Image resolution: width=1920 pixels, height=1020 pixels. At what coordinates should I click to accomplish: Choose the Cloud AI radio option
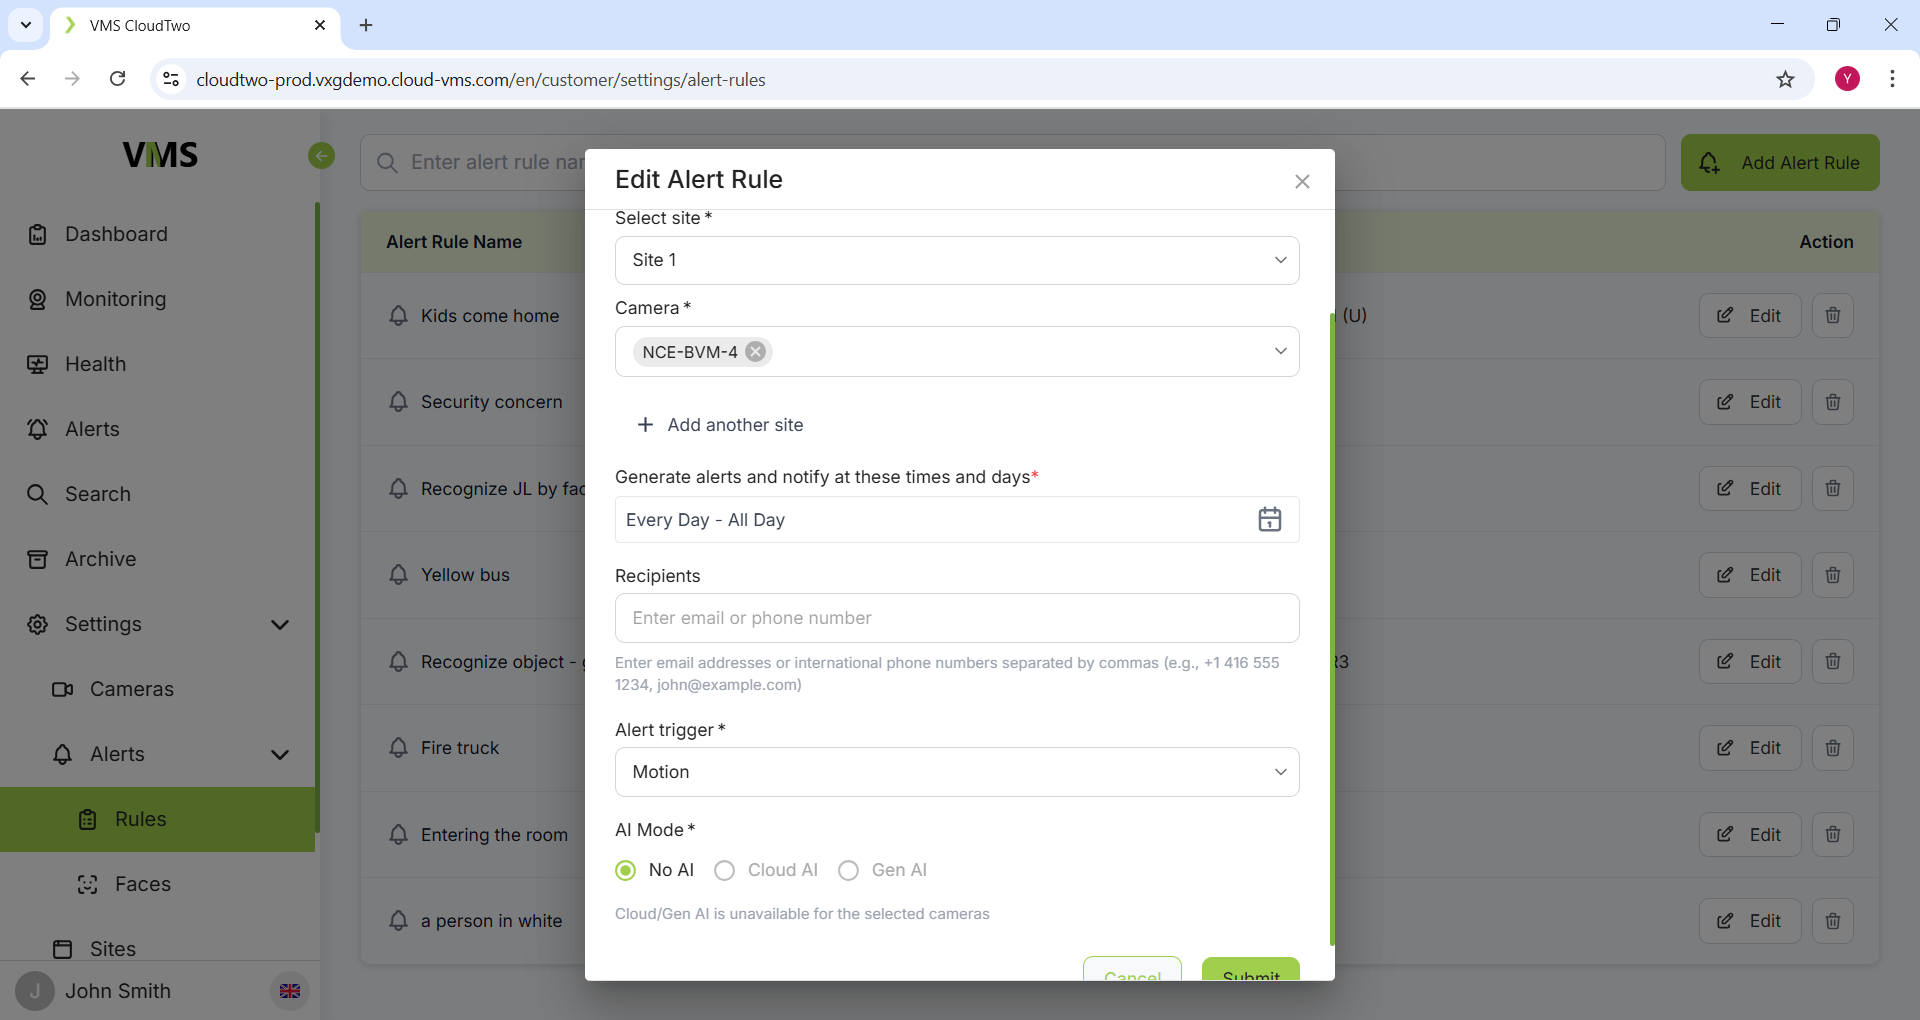click(725, 870)
